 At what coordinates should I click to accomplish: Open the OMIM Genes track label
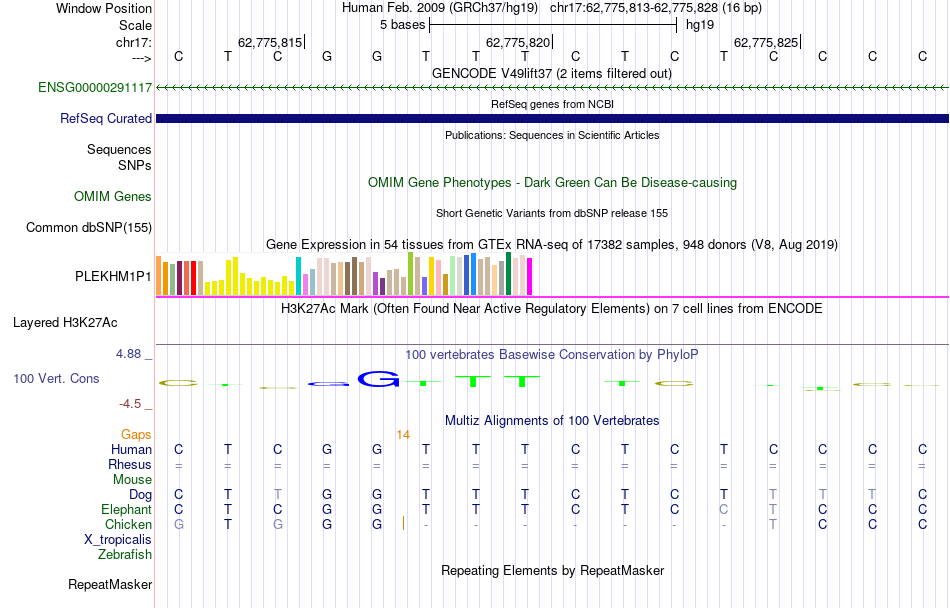[x=113, y=197]
